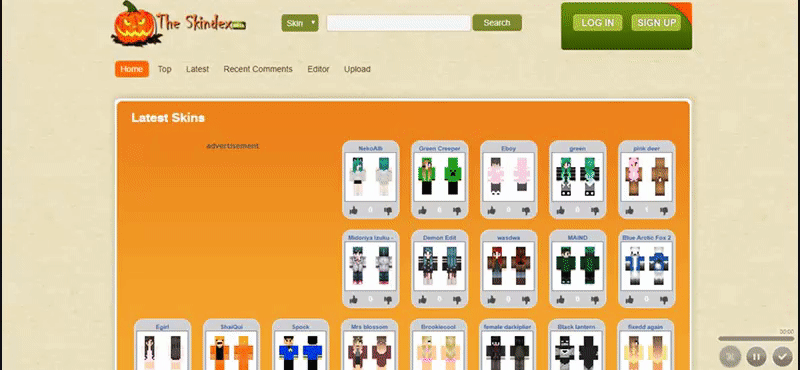Open The Skindex pumpkin logo
This screenshot has width=800, height=370.
[x=179, y=23]
